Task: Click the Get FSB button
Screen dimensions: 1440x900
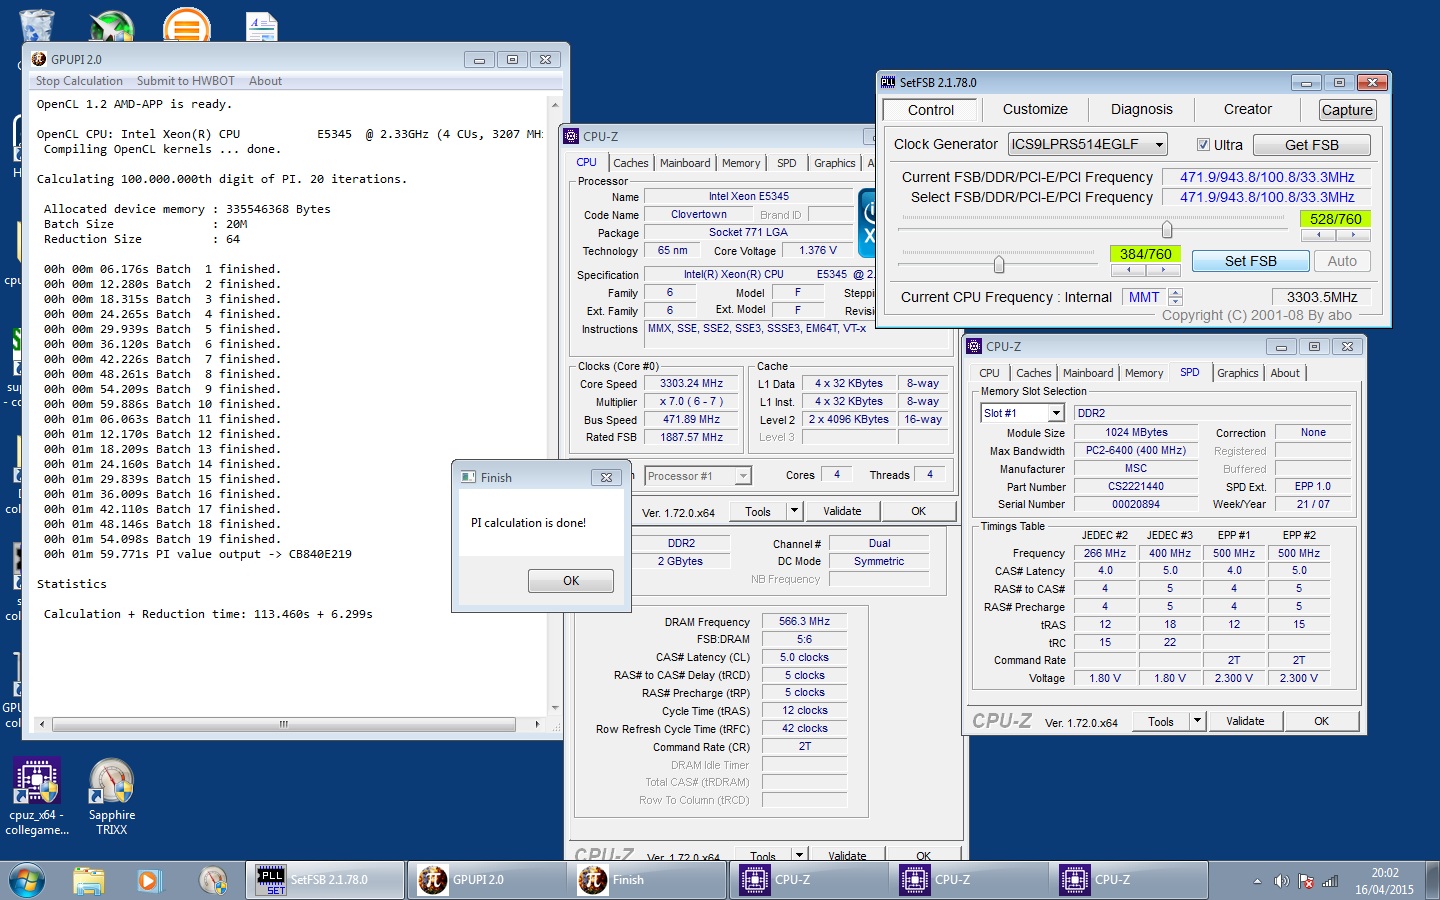Action: 1311,145
